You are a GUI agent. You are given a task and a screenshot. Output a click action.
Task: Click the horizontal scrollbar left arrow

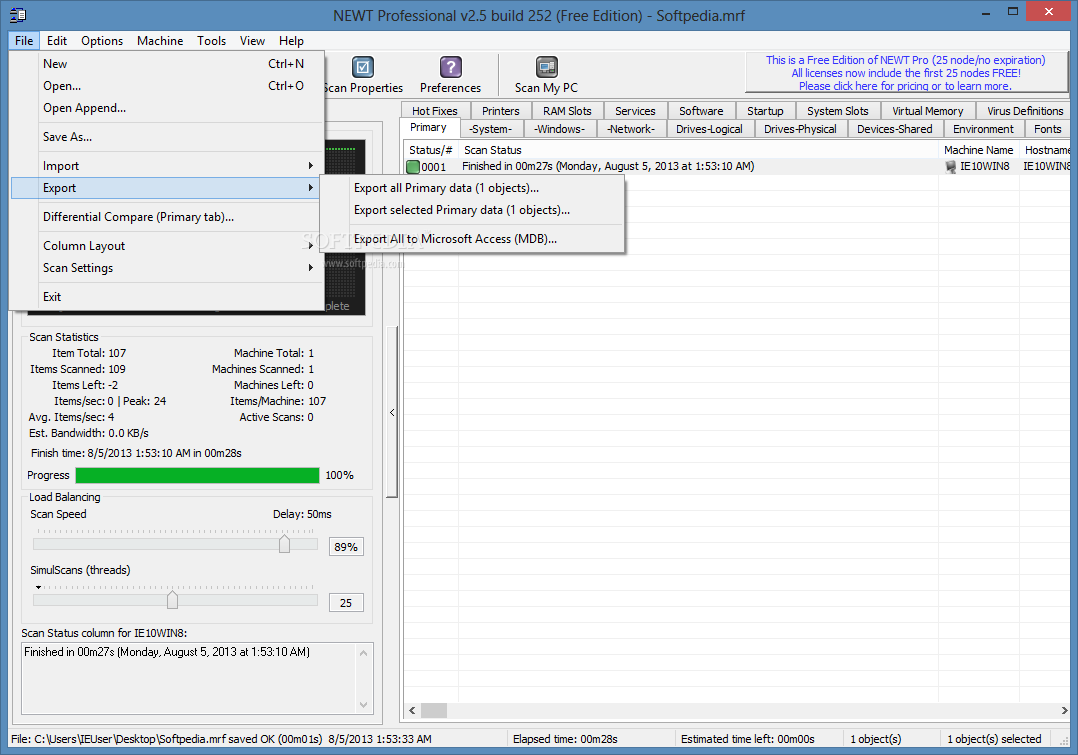412,710
